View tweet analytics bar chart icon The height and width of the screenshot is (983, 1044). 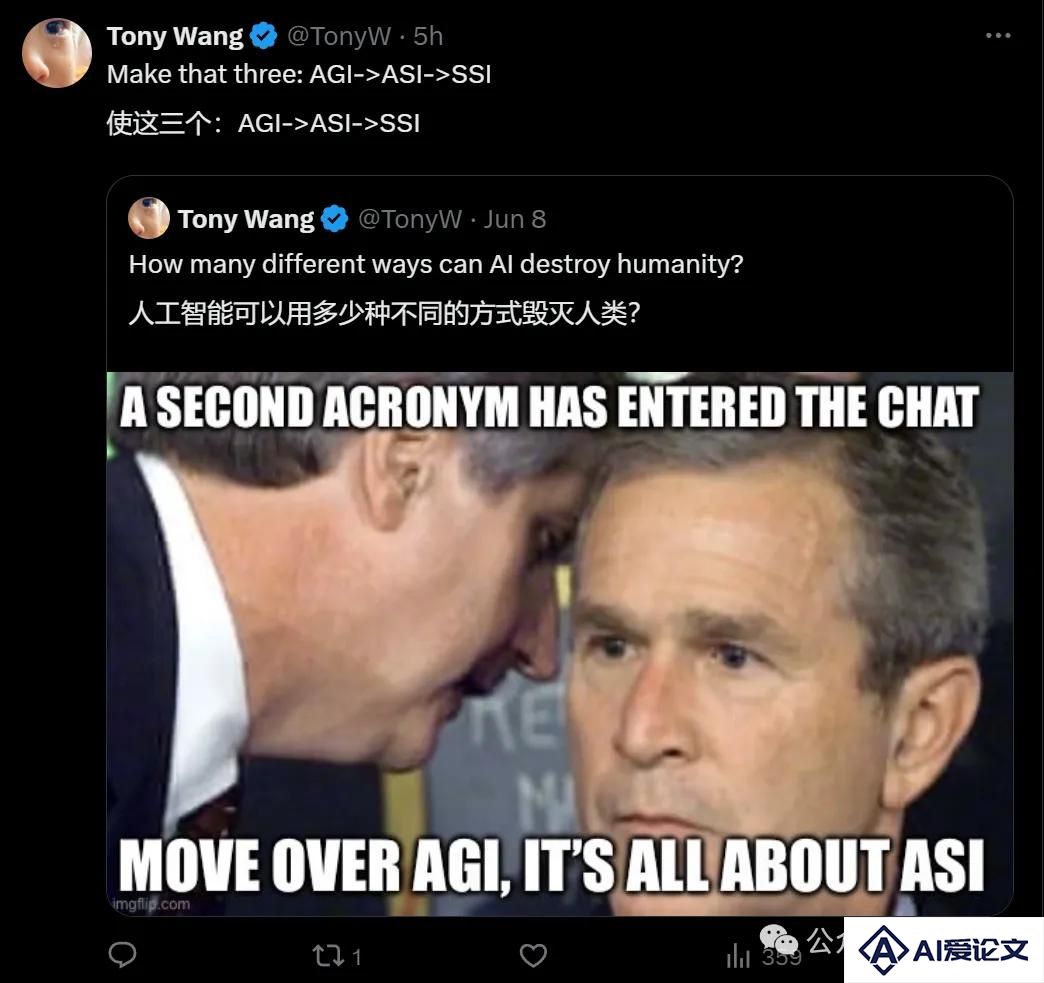point(738,956)
